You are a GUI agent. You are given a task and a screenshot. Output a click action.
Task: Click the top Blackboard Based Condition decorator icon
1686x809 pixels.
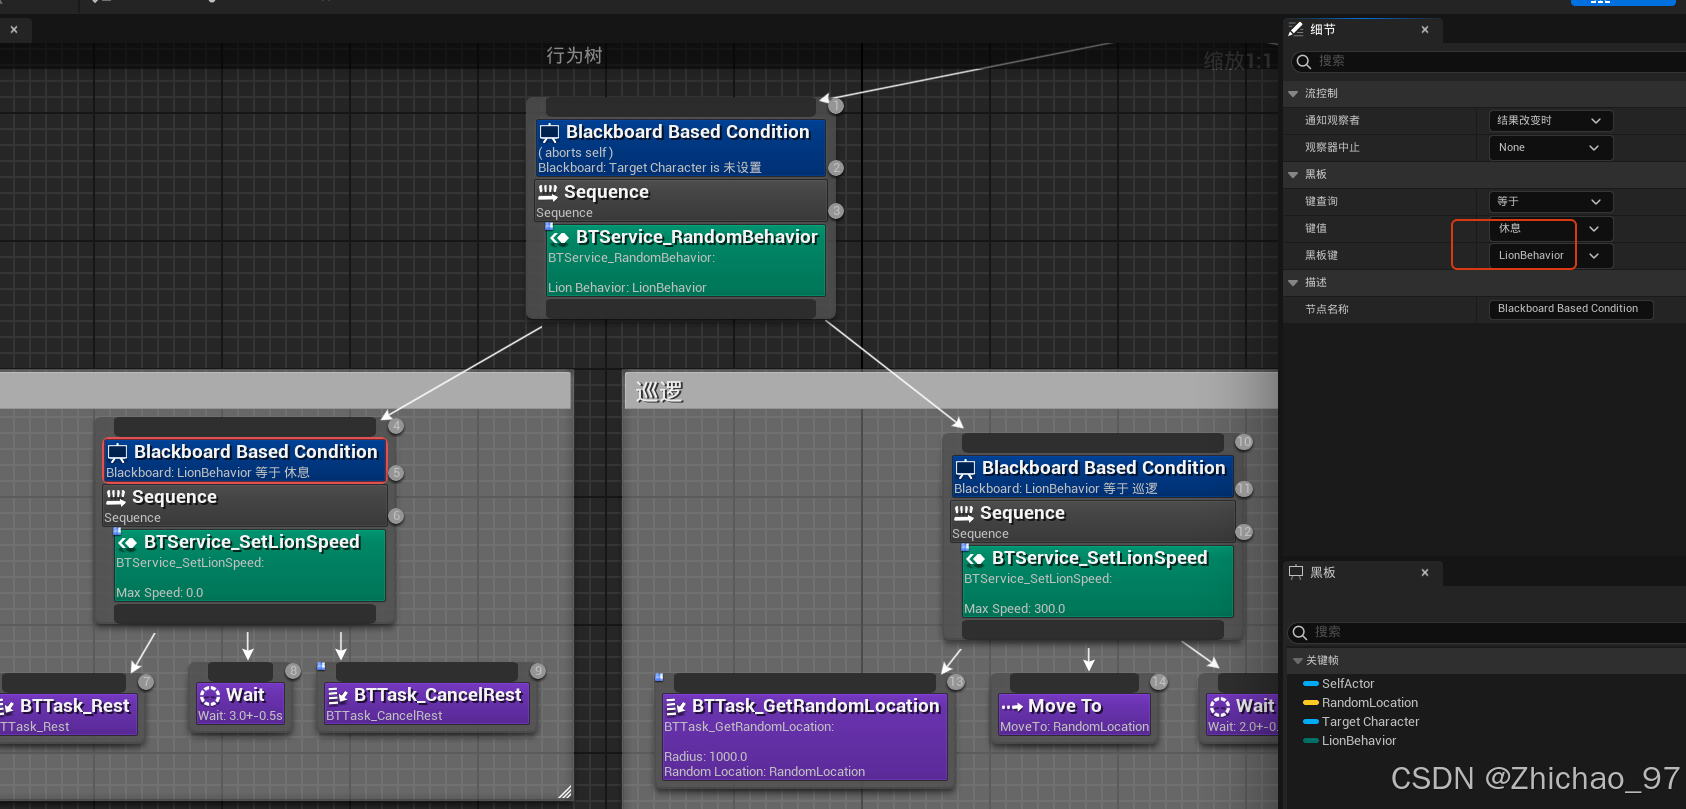click(x=549, y=133)
